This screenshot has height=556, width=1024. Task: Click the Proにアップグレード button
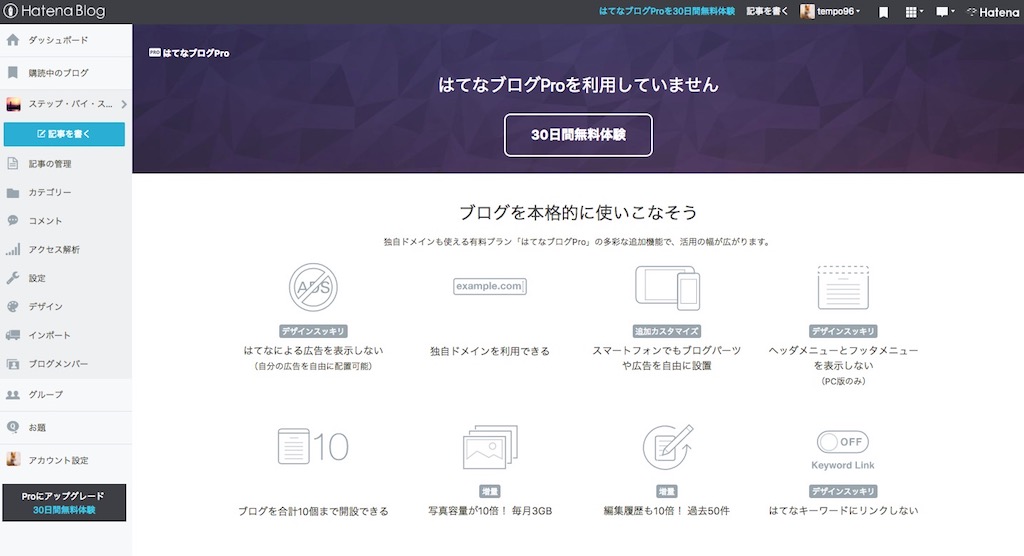[64, 502]
